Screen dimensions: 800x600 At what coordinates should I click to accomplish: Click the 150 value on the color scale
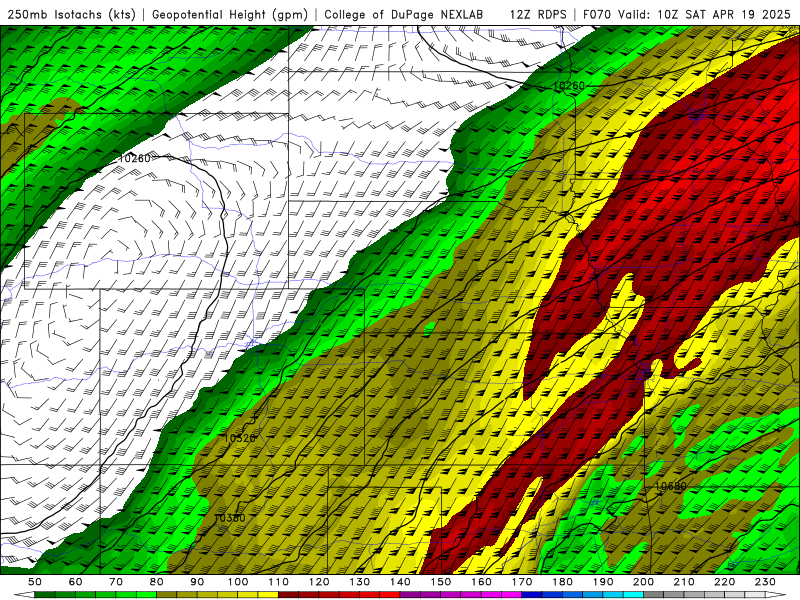coord(440,582)
